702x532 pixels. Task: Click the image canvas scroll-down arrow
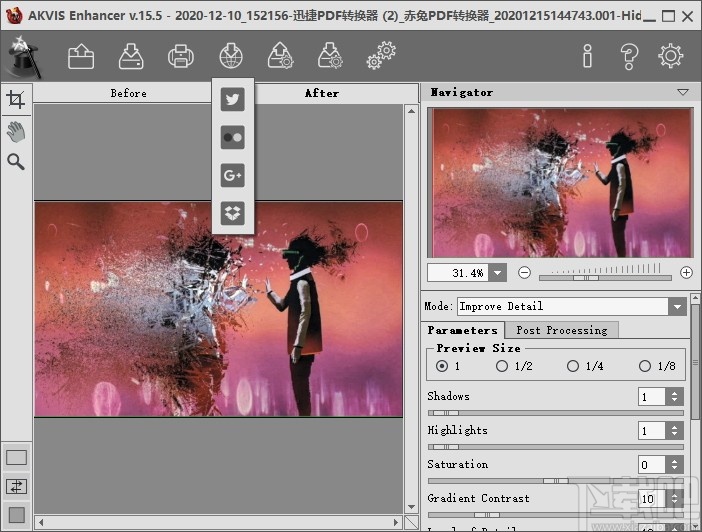pos(411,507)
